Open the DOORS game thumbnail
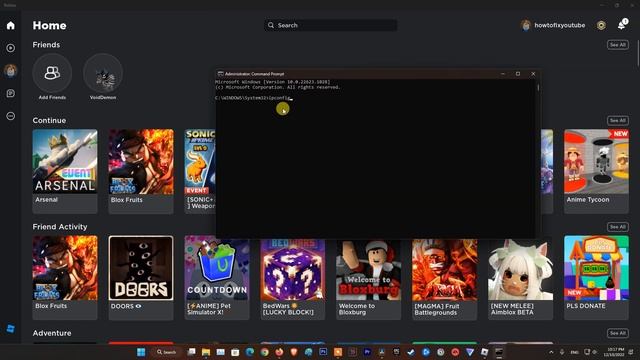 pos(141,268)
